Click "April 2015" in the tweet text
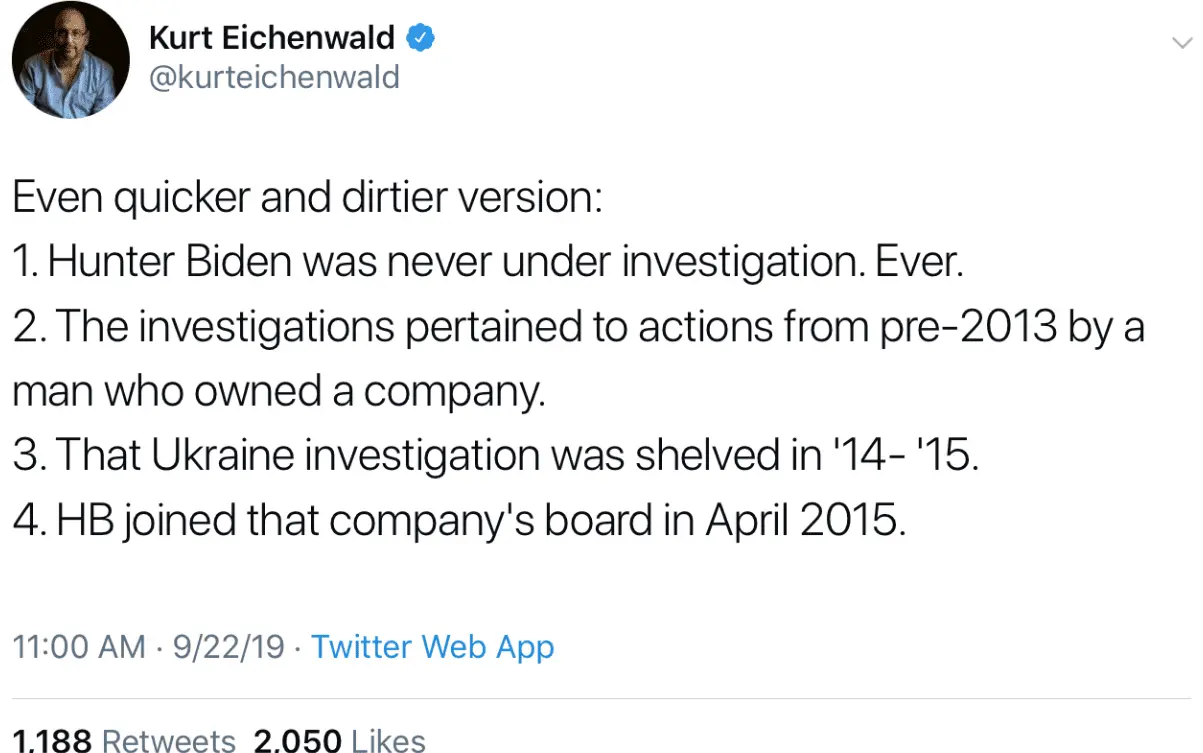Screen dimensions: 1203x753 tap(805, 522)
